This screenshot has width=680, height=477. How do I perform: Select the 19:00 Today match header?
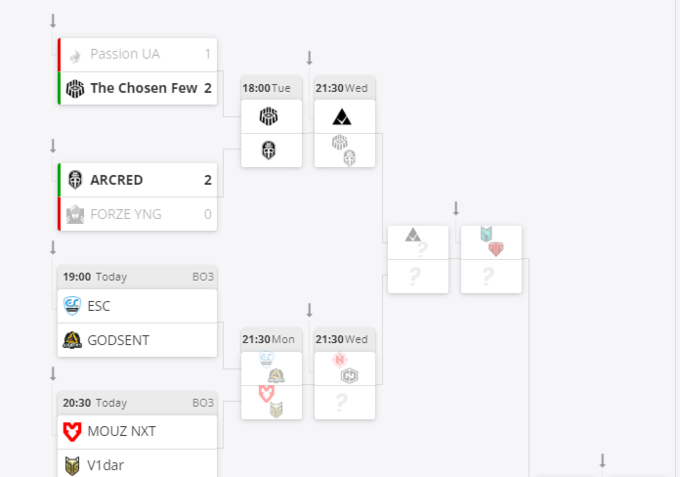tap(137, 276)
